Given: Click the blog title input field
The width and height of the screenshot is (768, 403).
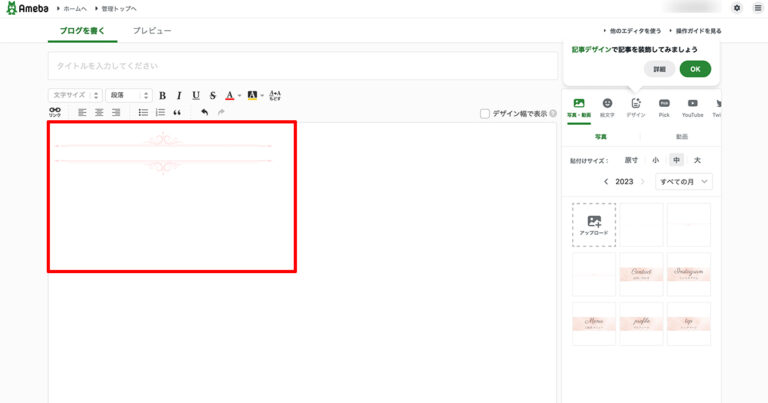Looking at the screenshot, I should 302,66.
